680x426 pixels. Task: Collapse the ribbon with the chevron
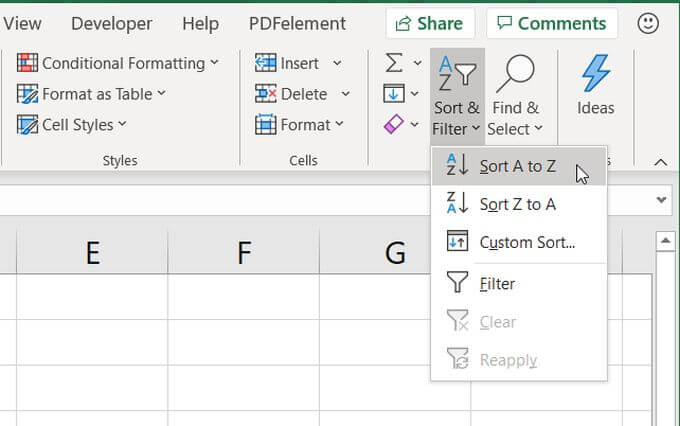pos(660,162)
